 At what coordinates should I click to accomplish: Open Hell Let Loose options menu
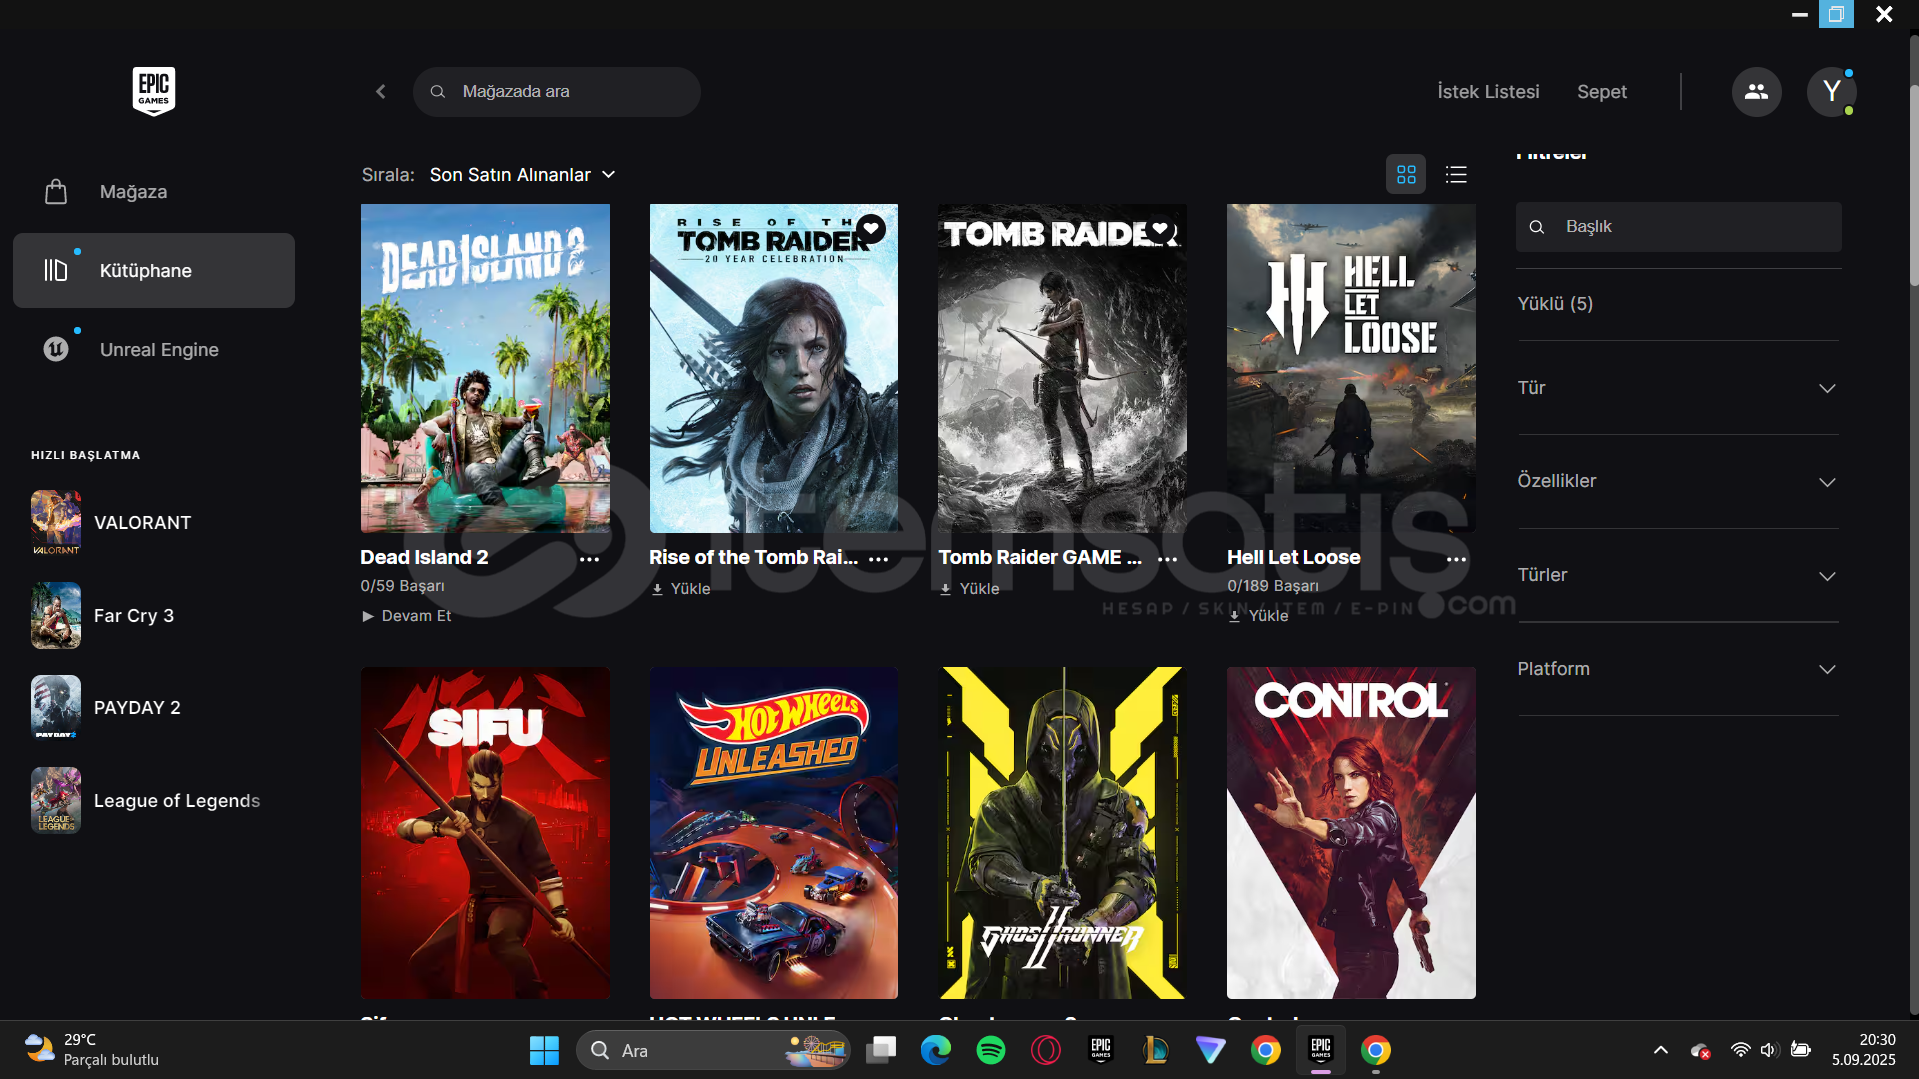(1457, 559)
